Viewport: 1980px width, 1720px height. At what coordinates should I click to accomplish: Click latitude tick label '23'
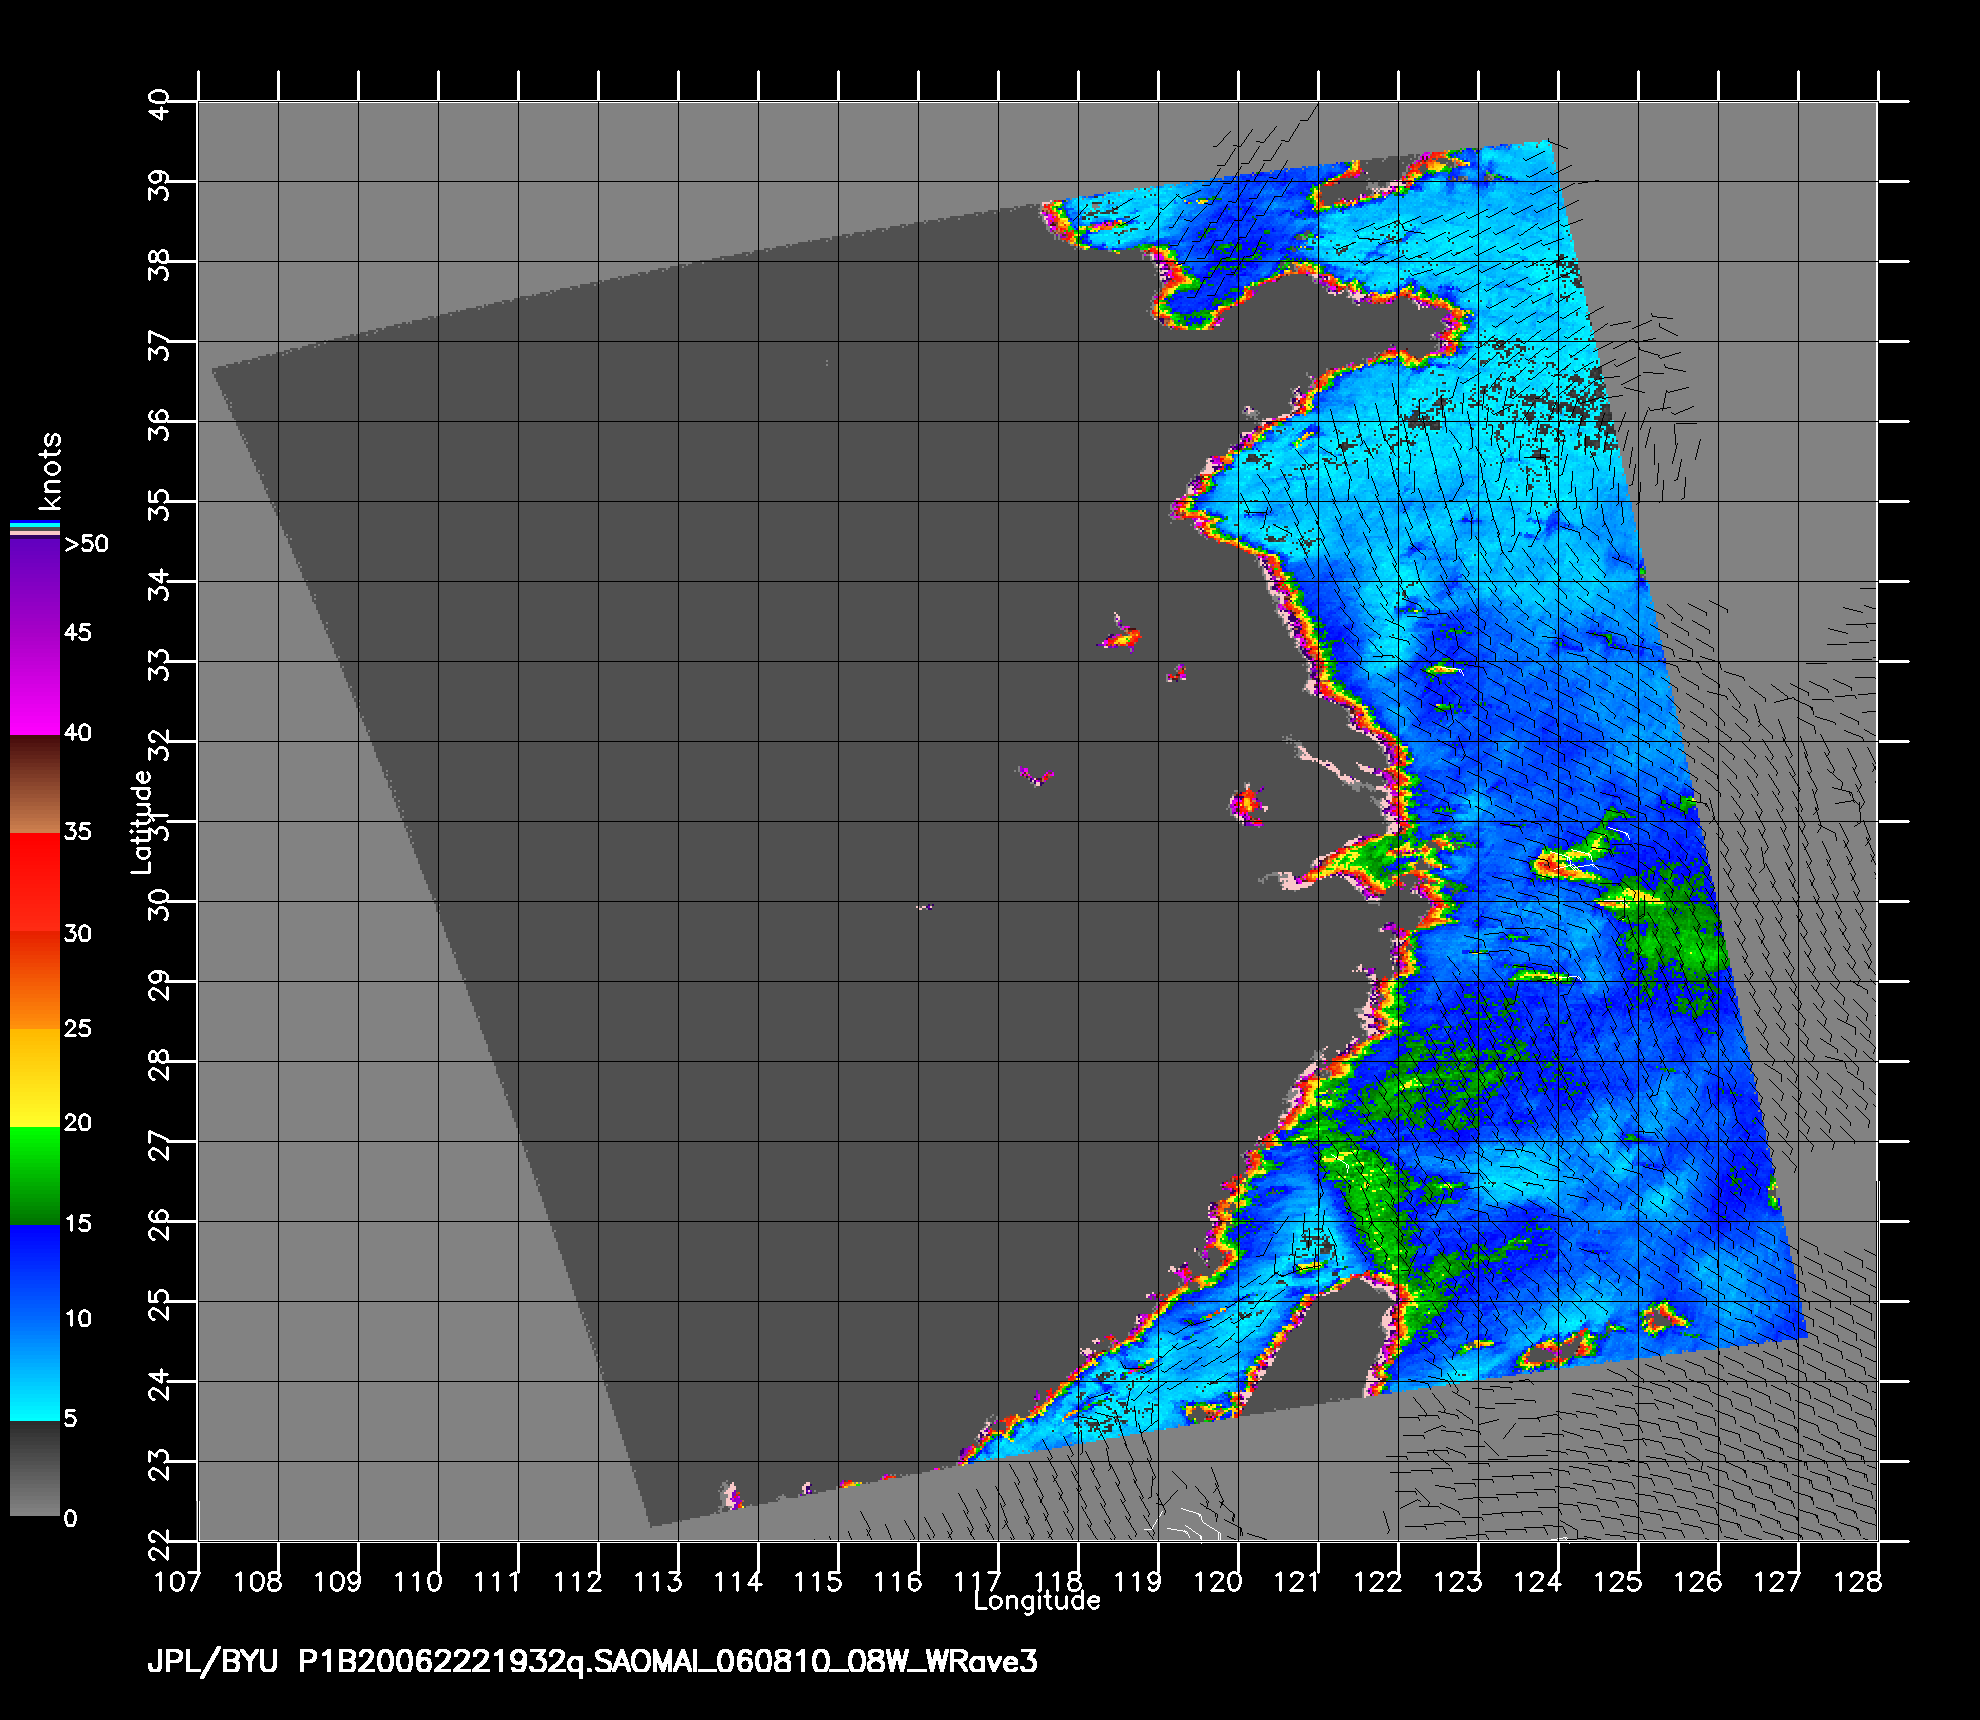pyautogui.click(x=161, y=1466)
